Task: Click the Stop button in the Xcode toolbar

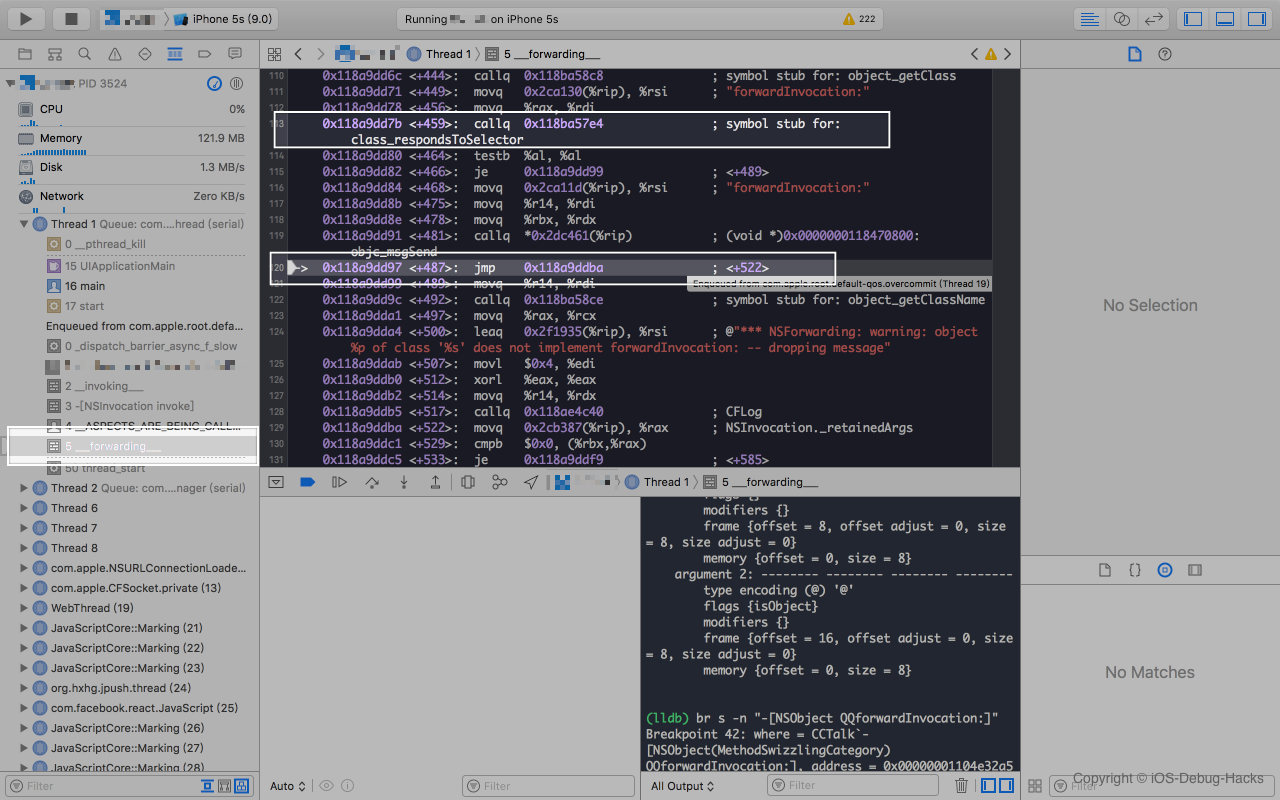Action: click(x=71, y=18)
